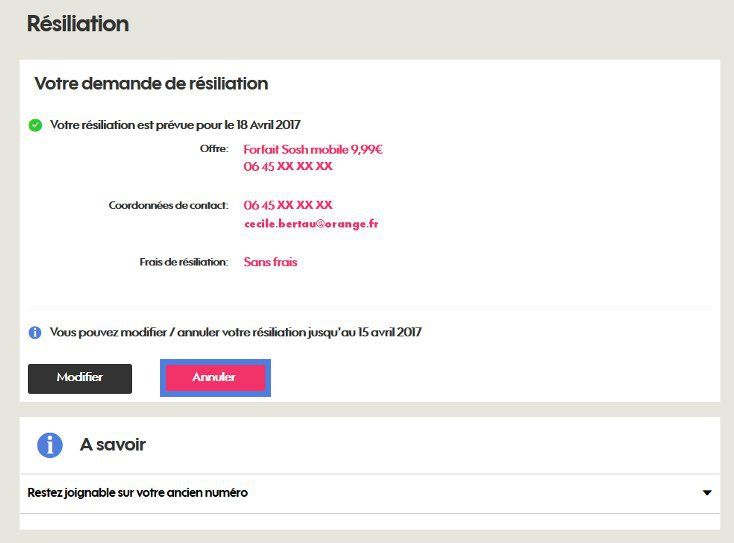Click the Sans frais value
Viewport: 734px width, 543px height.
pos(270,262)
